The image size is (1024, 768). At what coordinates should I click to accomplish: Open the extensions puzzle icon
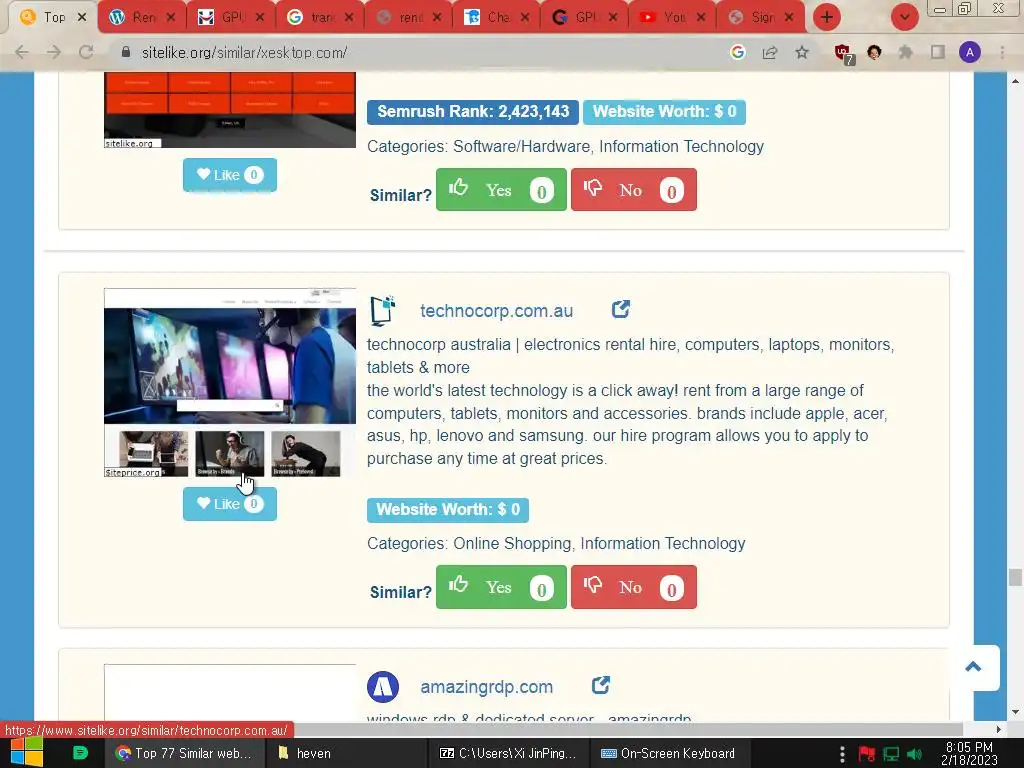[906, 52]
